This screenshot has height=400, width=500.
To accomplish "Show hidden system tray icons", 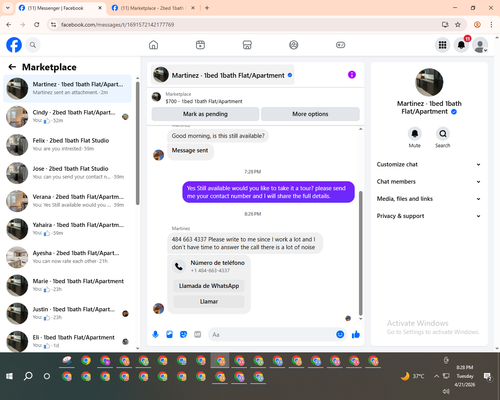I will (x=436, y=376).
